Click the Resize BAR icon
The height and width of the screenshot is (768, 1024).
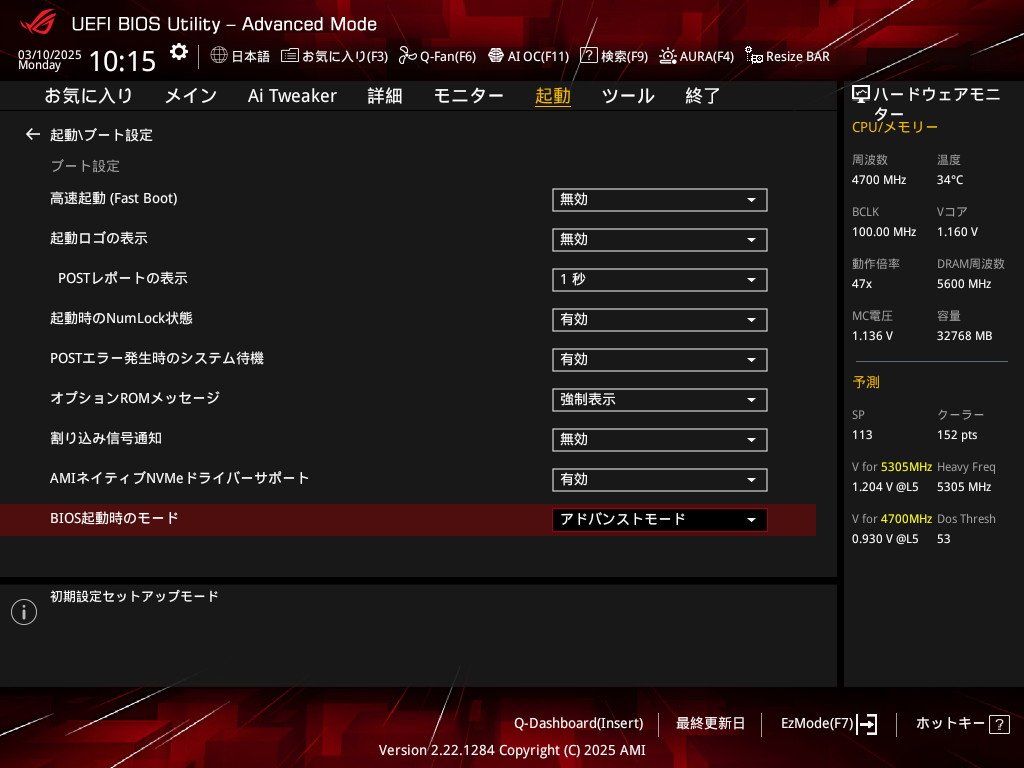point(754,56)
